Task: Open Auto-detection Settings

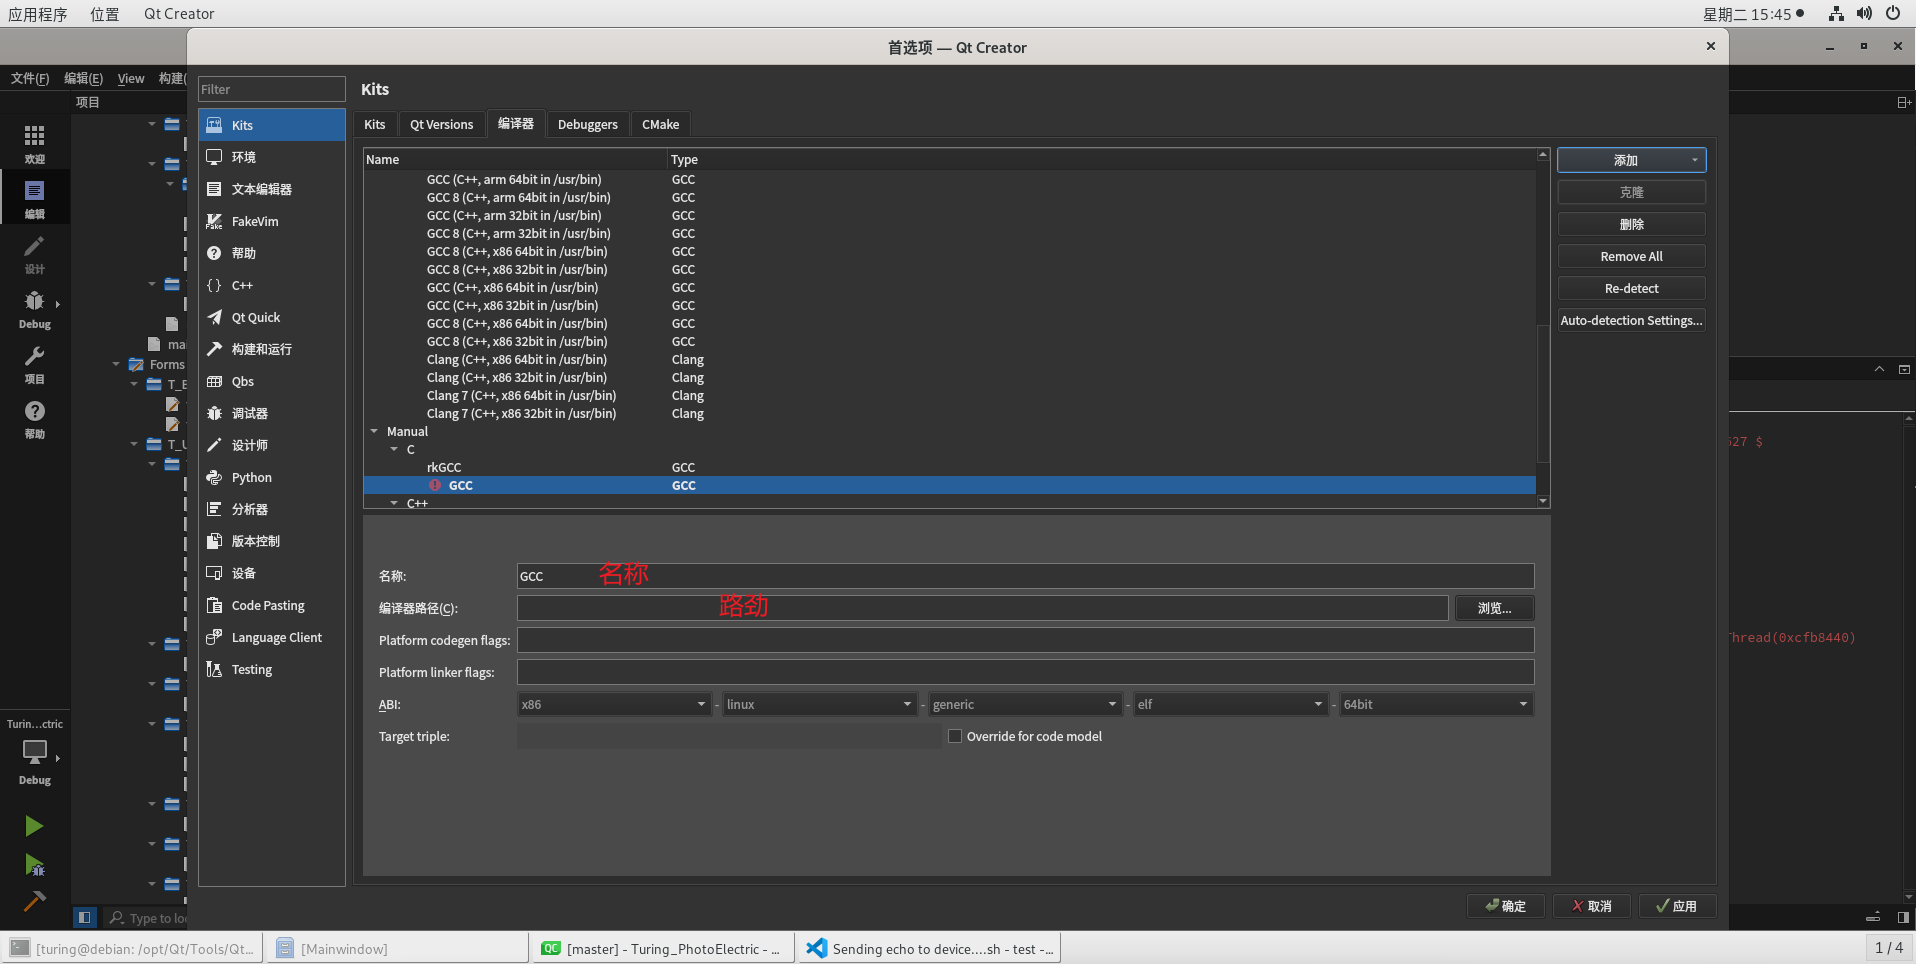Action: (x=1631, y=320)
